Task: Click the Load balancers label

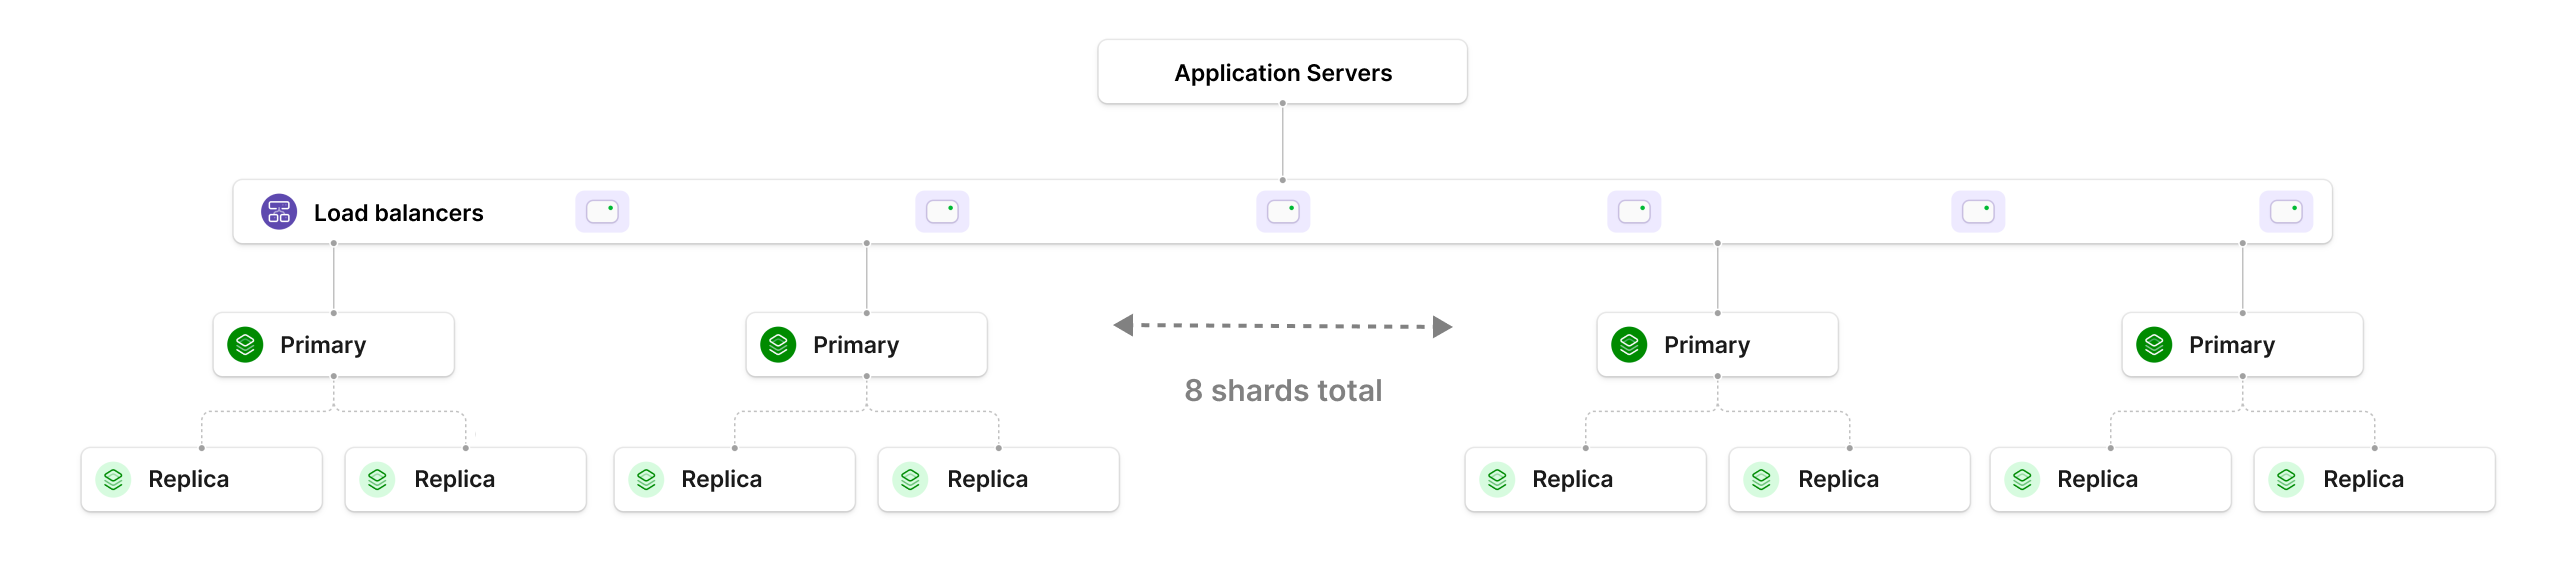Action: pyautogui.click(x=398, y=213)
